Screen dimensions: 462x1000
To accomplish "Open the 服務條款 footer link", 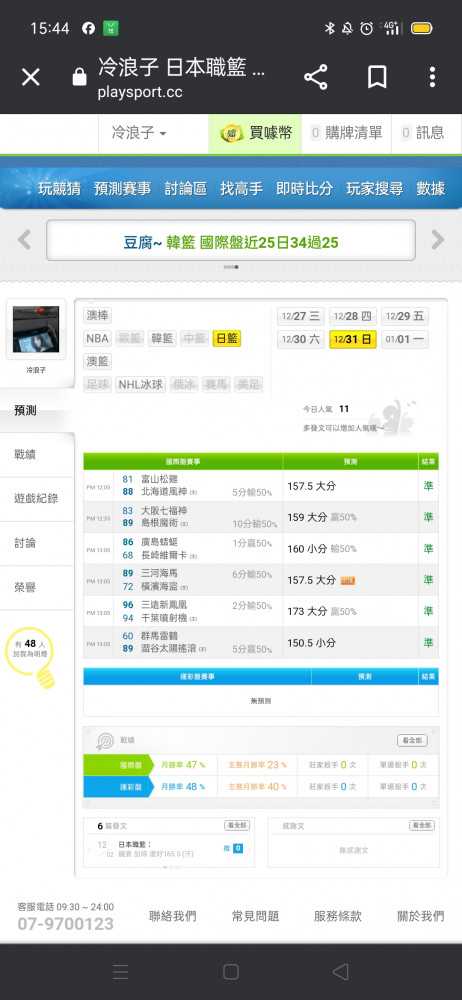I will pos(338,916).
